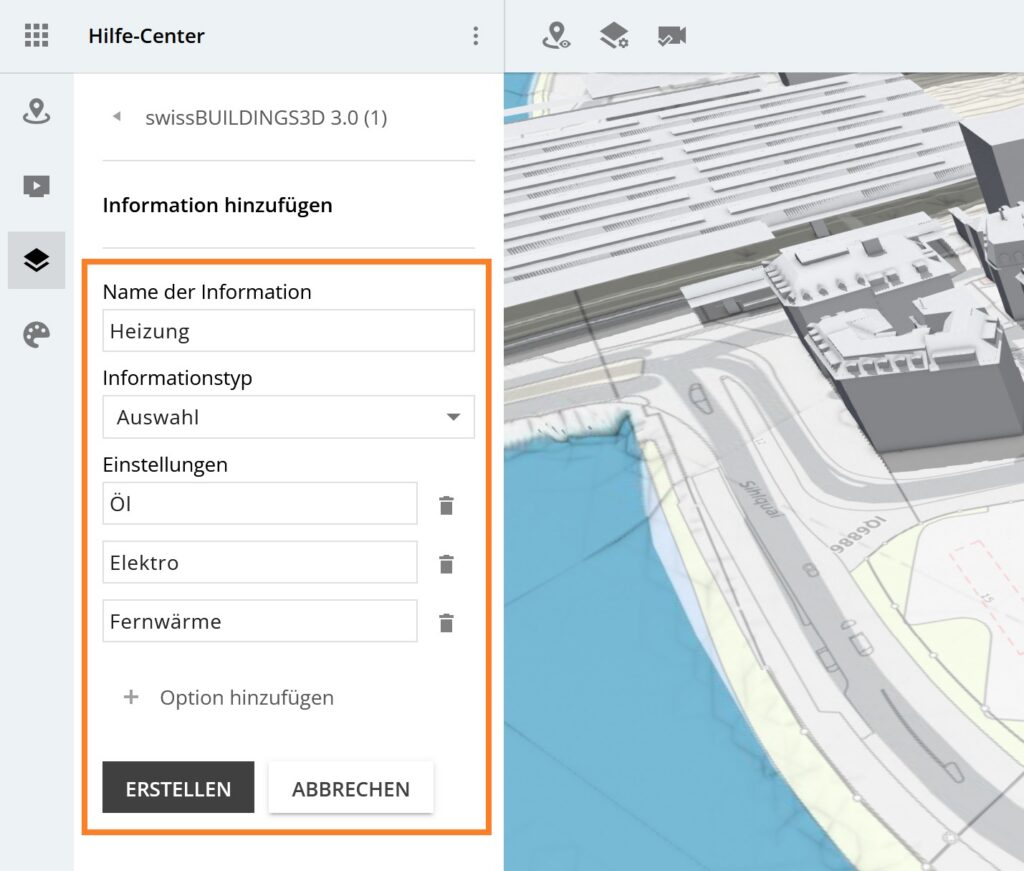Click the map pin with eye toolbar icon
This screenshot has height=871, width=1024.
click(x=556, y=36)
